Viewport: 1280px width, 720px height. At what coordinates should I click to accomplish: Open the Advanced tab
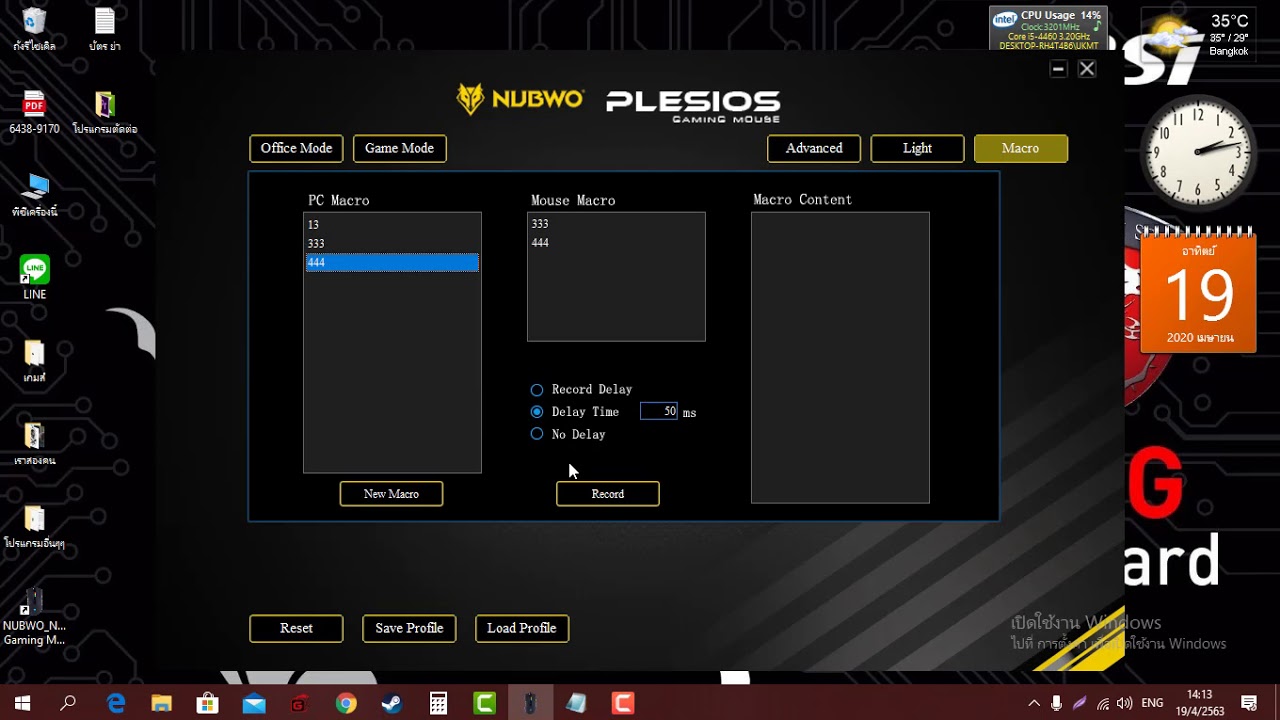coord(814,148)
